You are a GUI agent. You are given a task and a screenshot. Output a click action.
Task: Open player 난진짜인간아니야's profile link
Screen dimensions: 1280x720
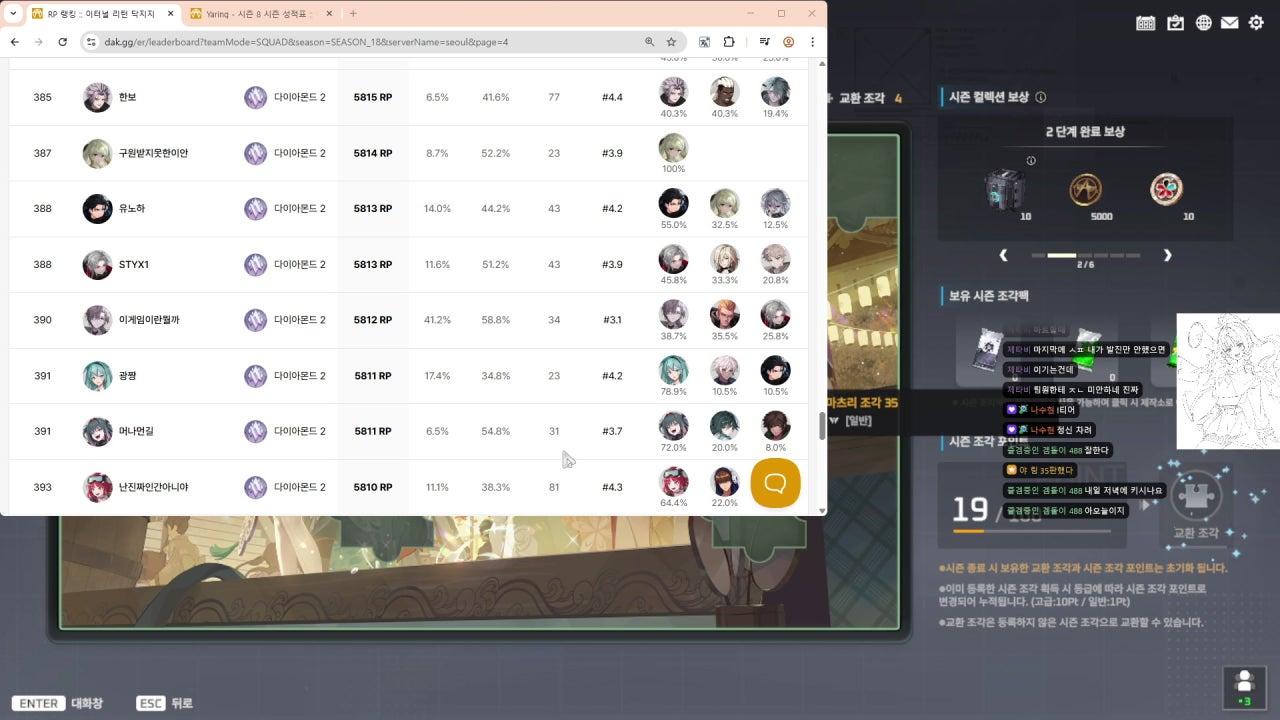(153, 487)
